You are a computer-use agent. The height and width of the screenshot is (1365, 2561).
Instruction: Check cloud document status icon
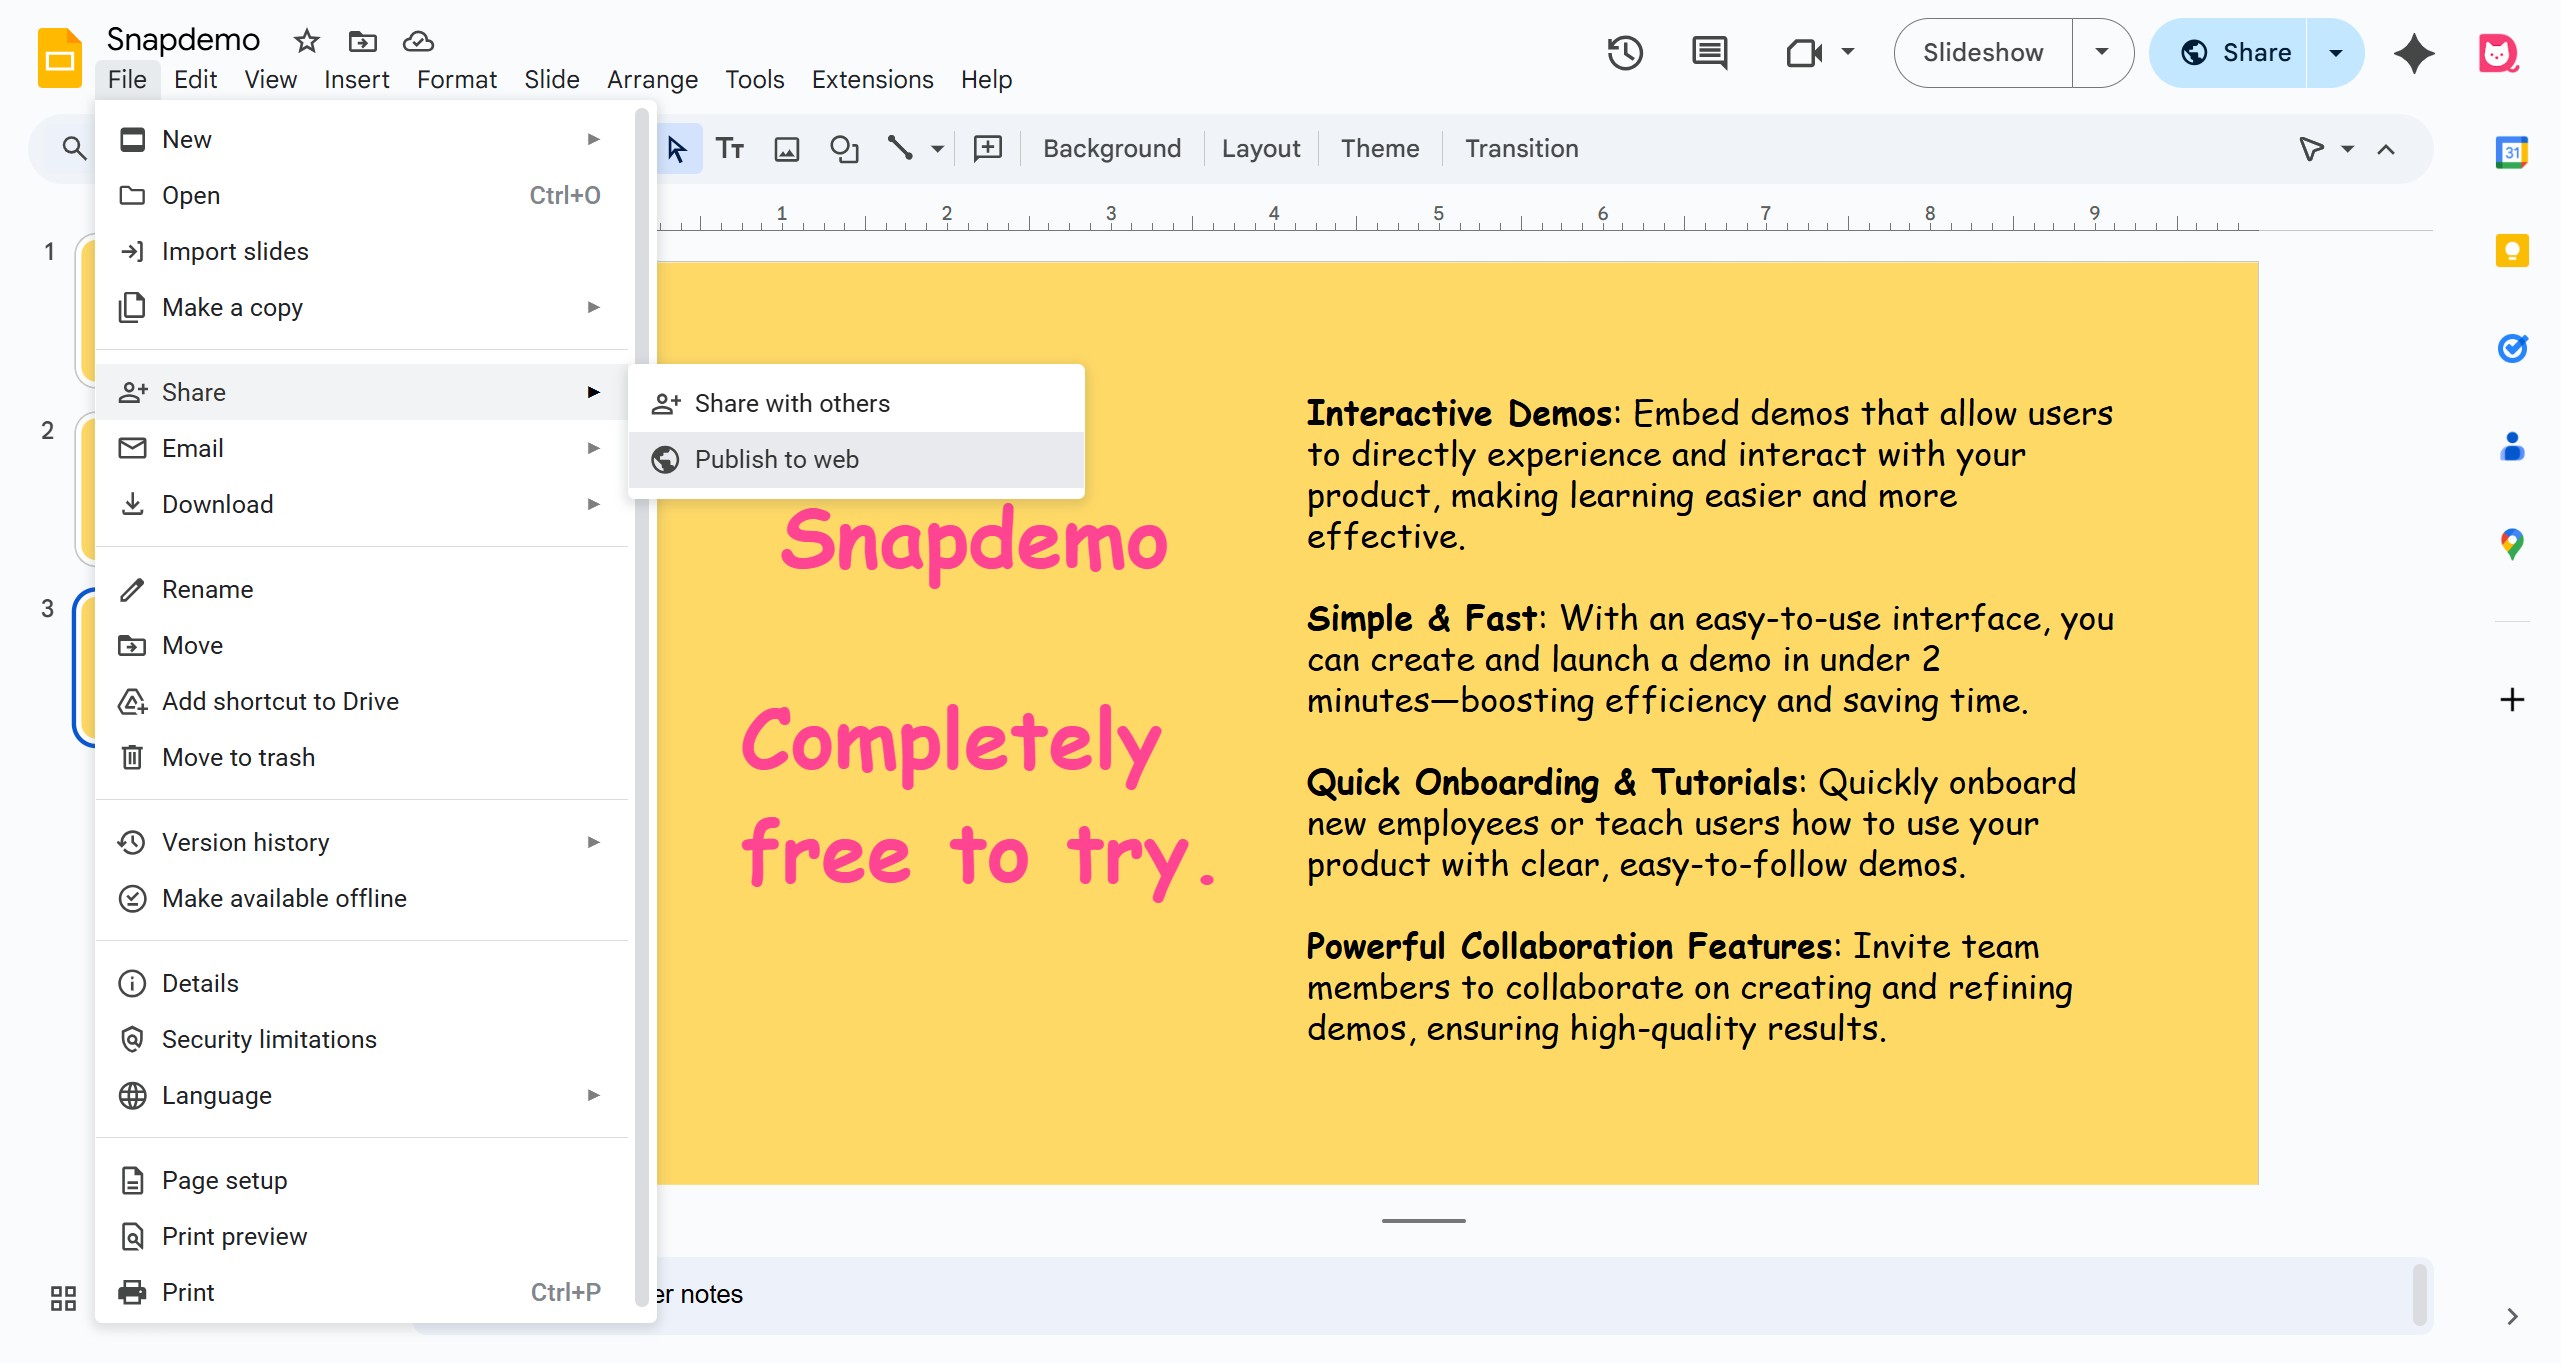418,41
